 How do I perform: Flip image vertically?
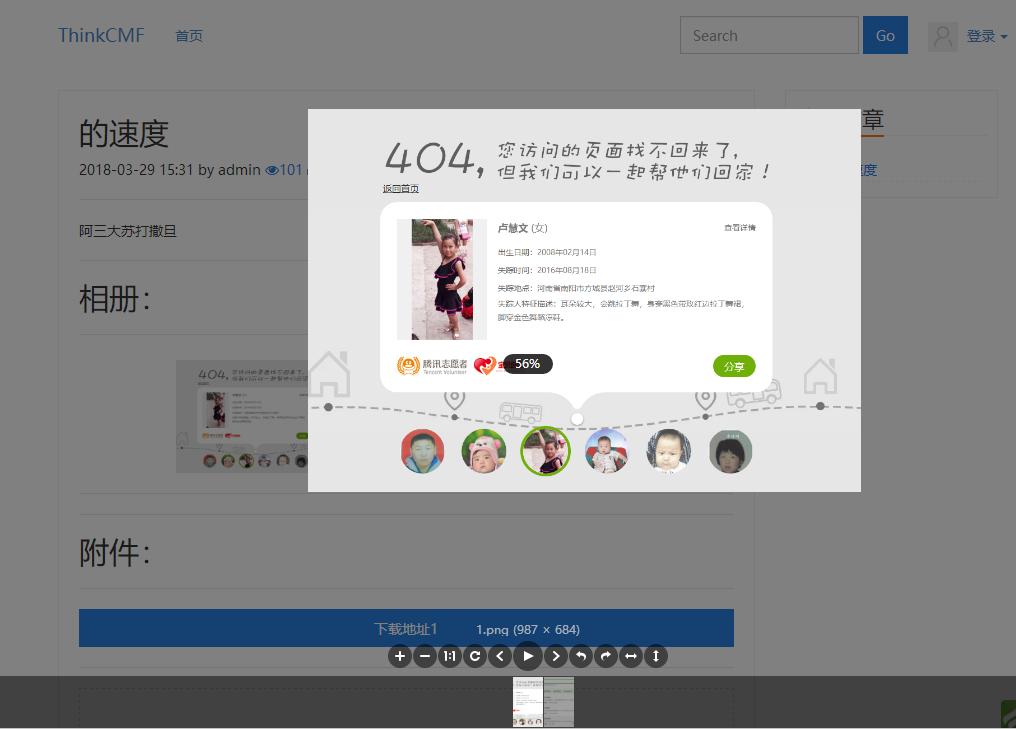656,657
